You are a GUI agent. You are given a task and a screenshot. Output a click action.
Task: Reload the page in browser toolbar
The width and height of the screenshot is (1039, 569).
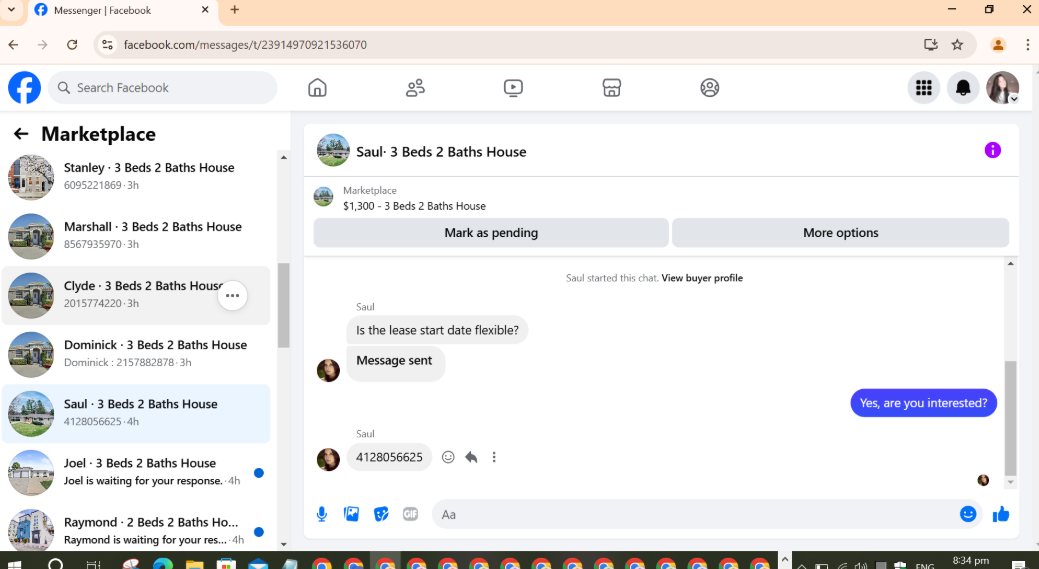click(x=72, y=45)
